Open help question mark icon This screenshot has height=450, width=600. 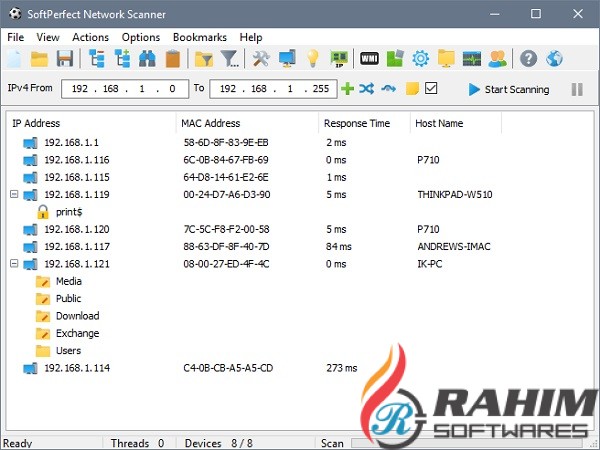[x=528, y=59]
